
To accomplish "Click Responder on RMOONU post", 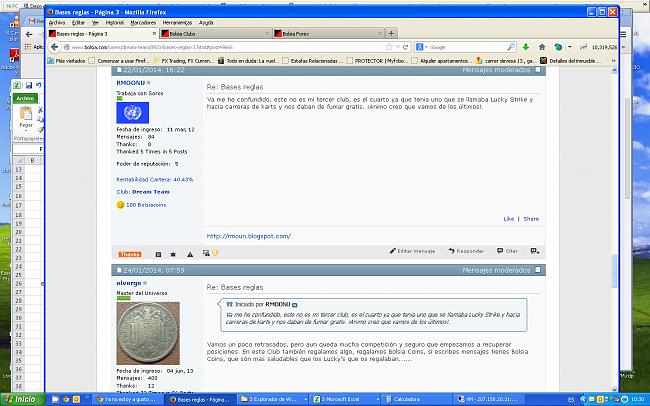I will tap(466, 251).
